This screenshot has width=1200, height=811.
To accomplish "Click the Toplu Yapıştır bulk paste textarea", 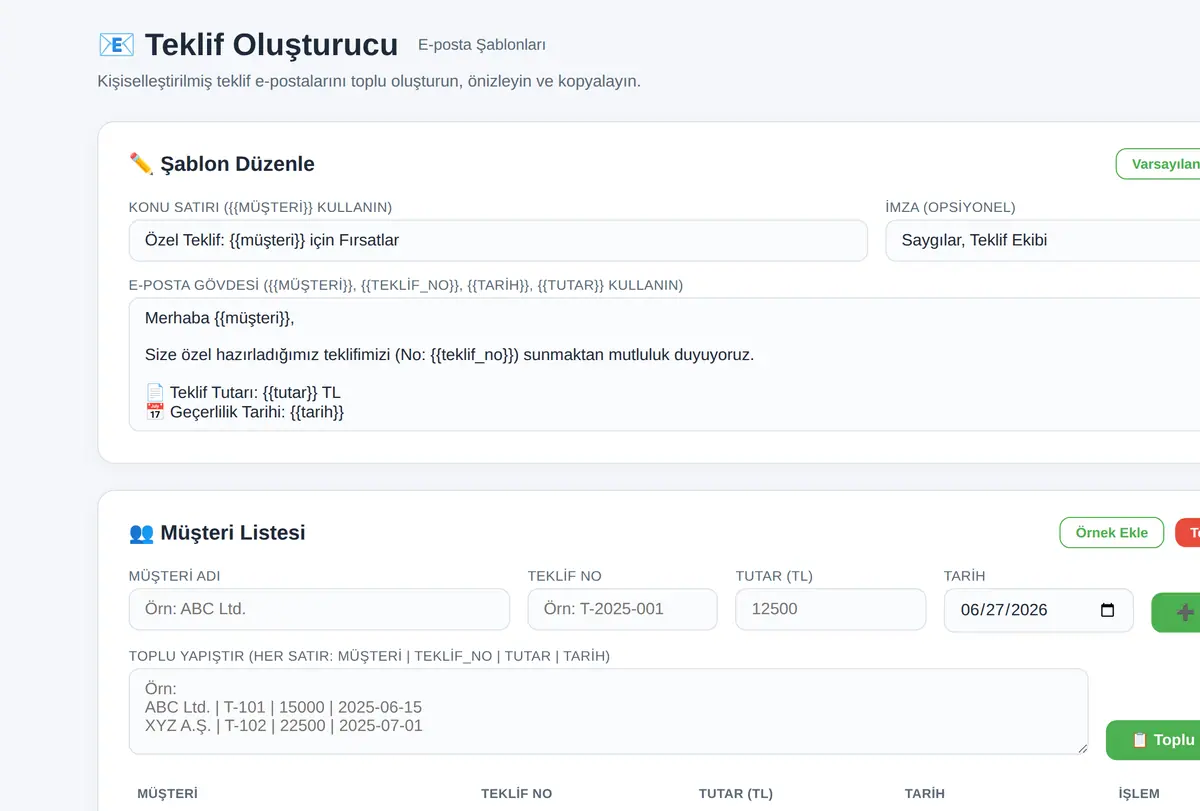I will coord(608,711).
